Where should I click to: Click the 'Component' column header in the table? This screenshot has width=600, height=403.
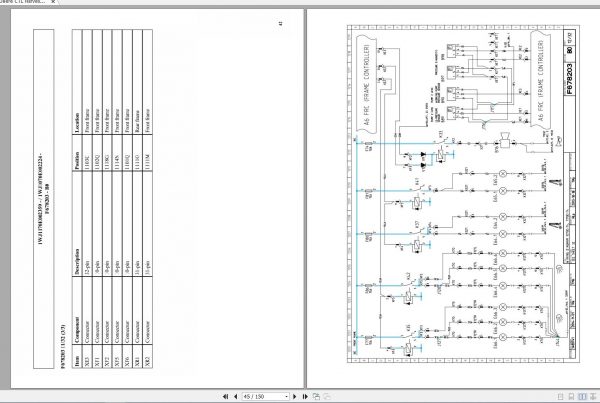77,330
